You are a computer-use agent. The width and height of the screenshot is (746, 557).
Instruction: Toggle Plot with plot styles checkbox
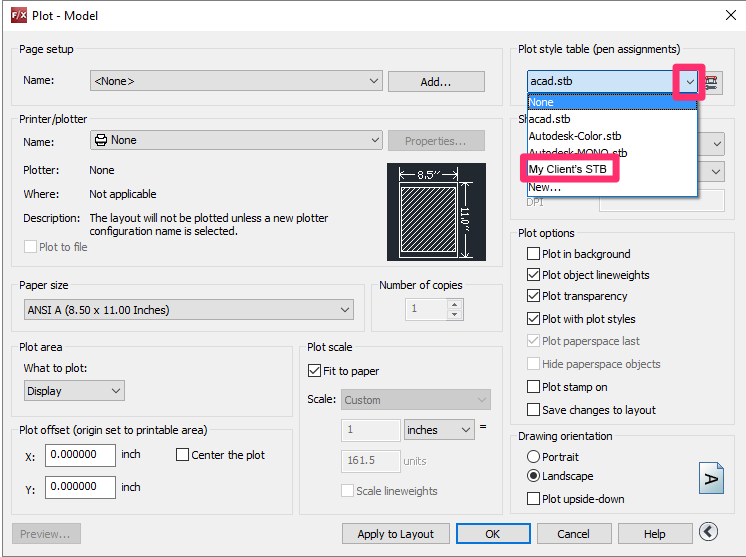[533, 318]
